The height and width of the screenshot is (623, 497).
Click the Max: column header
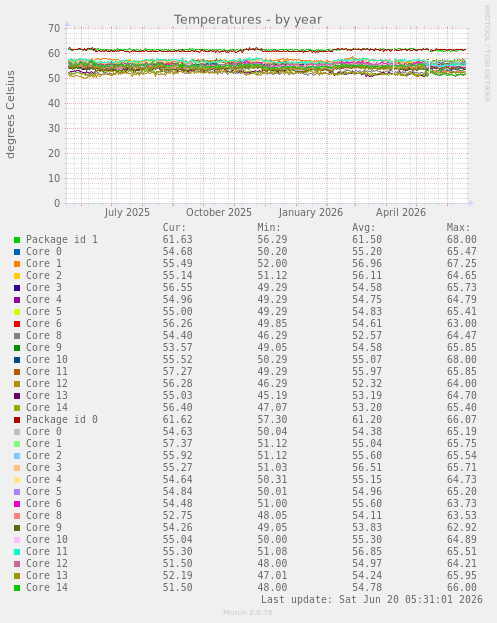[458, 228]
